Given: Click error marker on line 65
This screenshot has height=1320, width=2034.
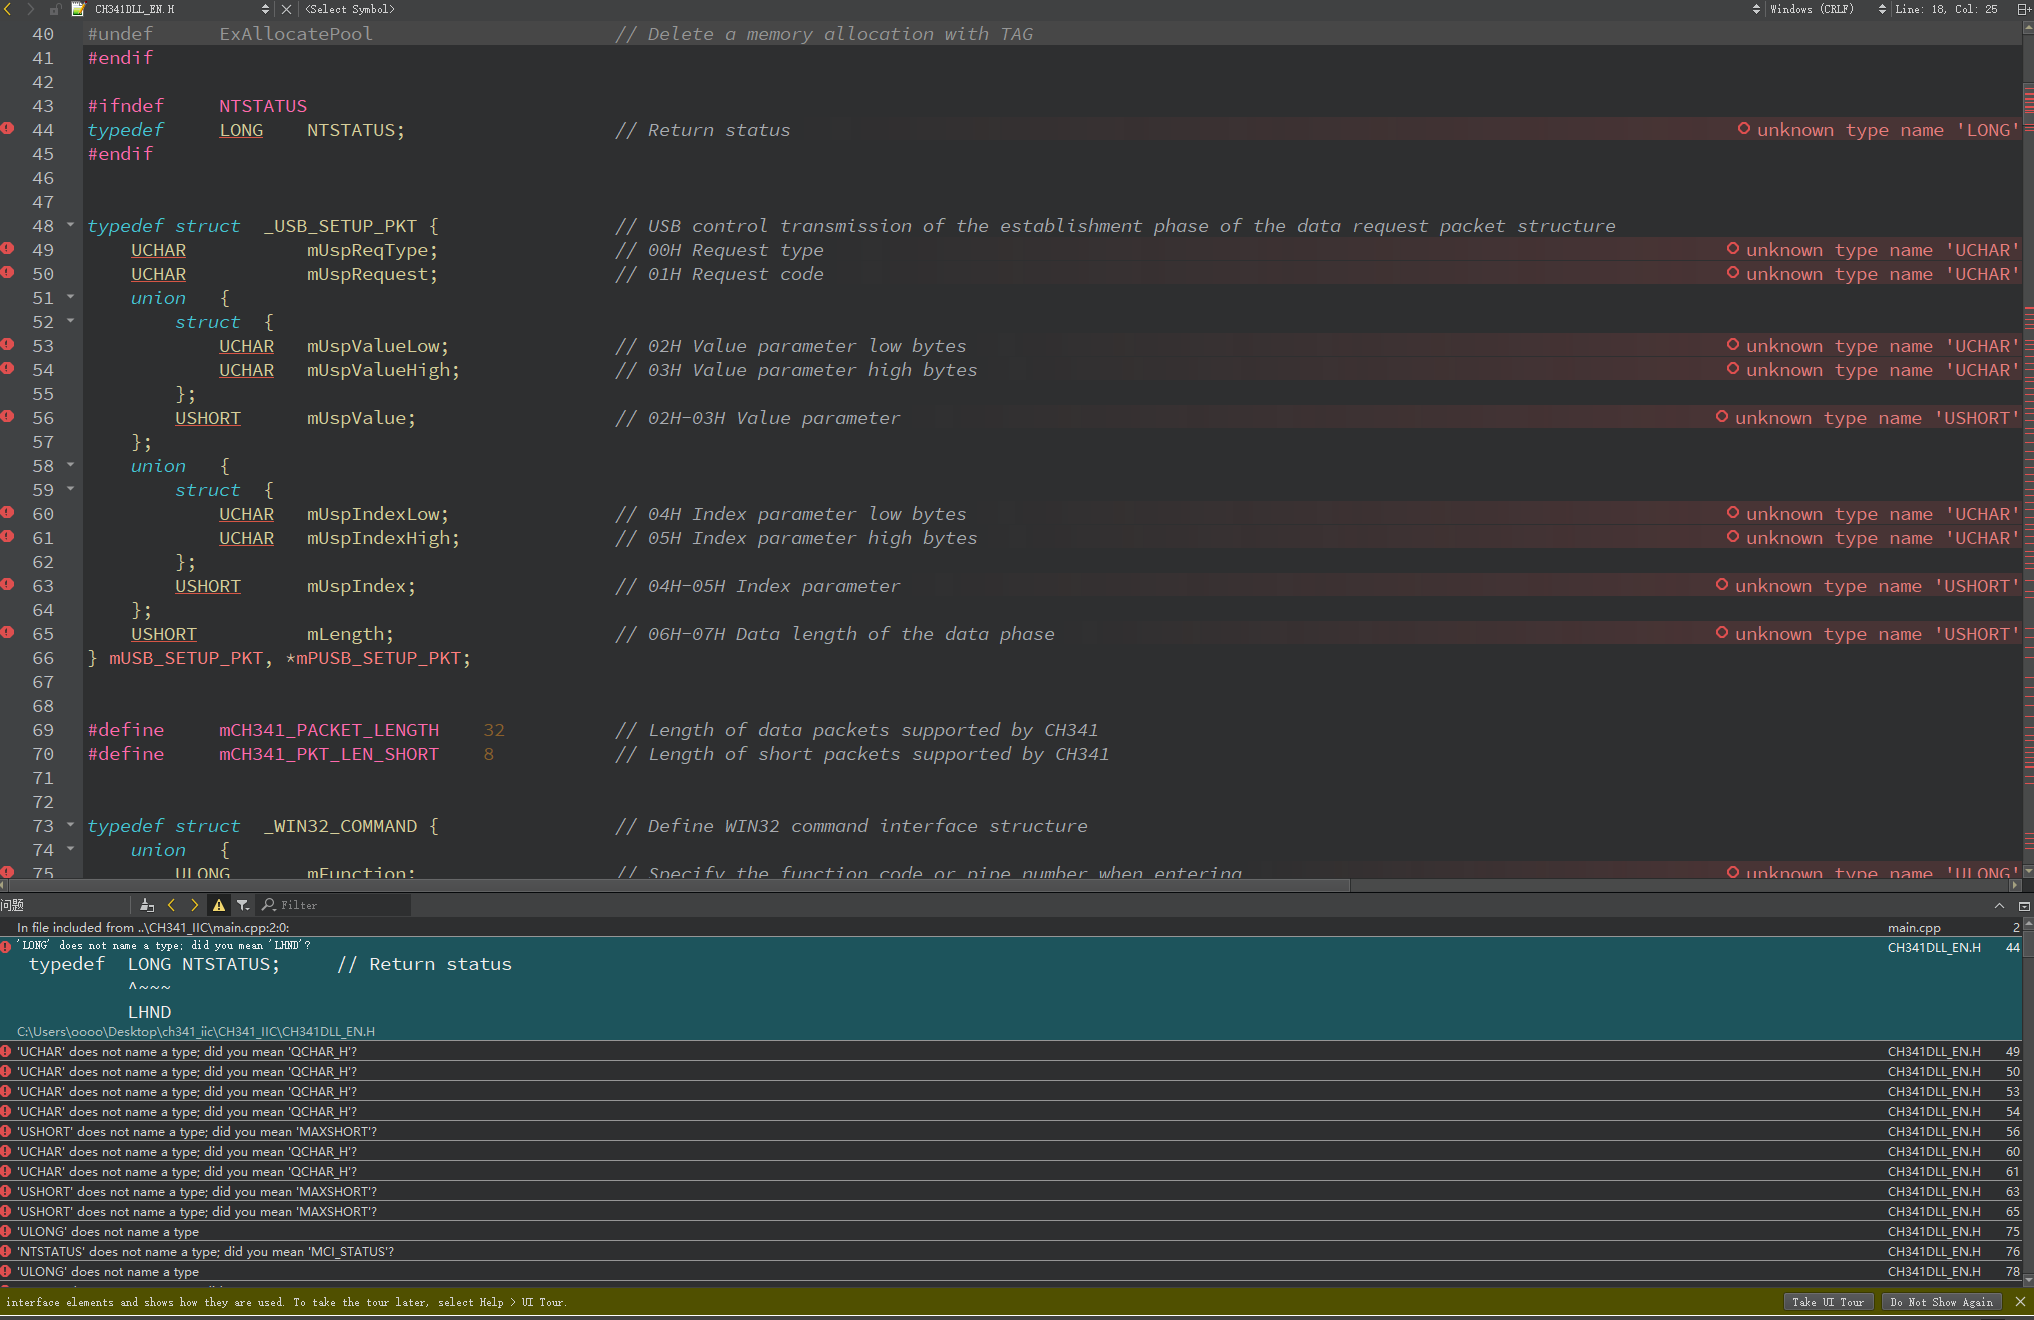Looking at the screenshot, I should tap(7, 632).
